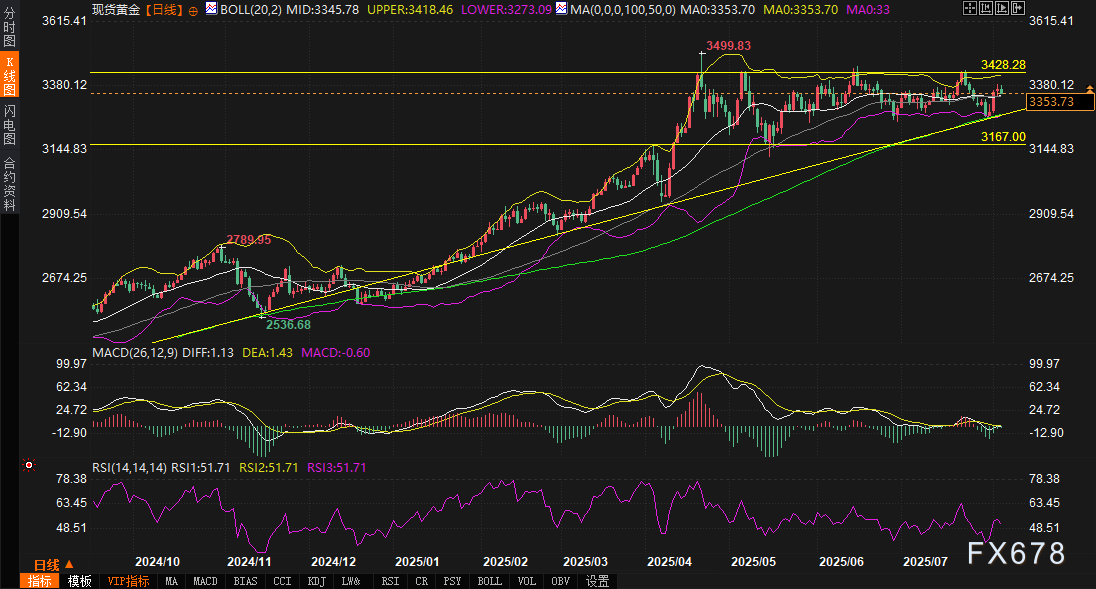Image resolution: width=1096 pixels, height=589 pixels.
Task: Toggle the RSI indicator button
Action: (x=390, y=581)
